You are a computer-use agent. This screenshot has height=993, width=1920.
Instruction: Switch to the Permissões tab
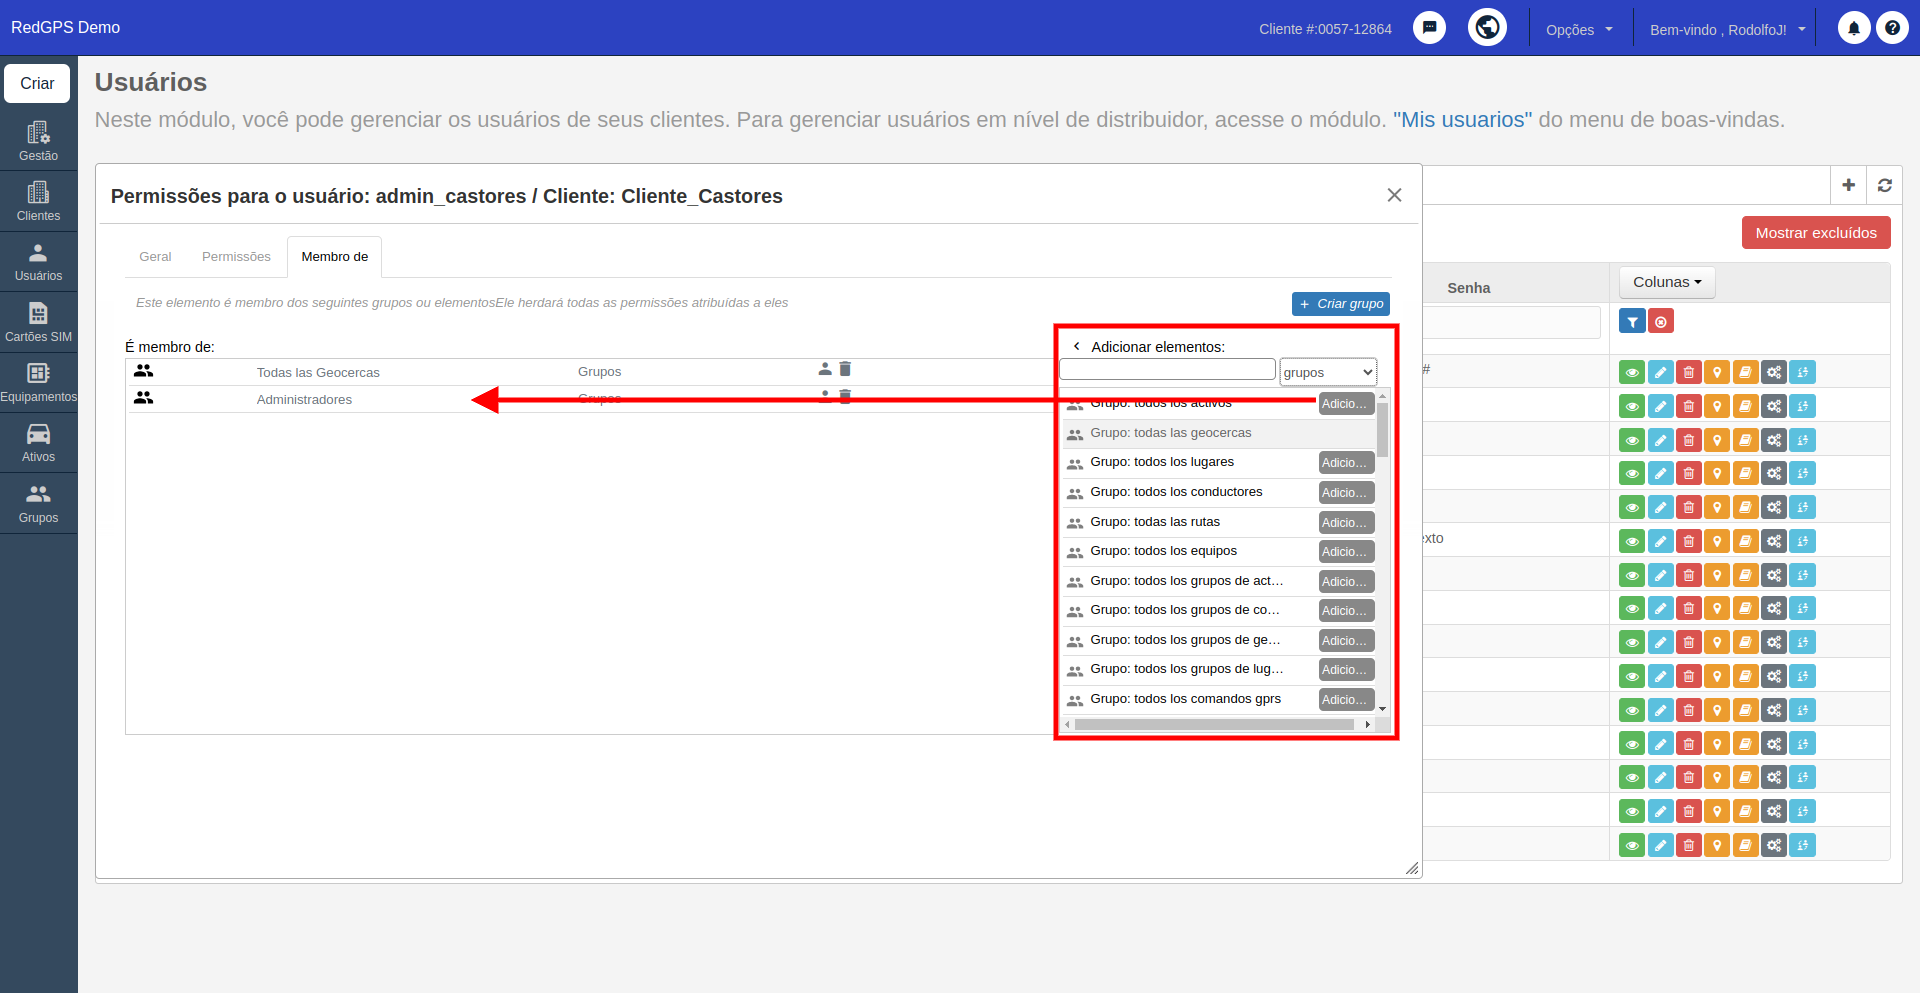pos(236,257)
